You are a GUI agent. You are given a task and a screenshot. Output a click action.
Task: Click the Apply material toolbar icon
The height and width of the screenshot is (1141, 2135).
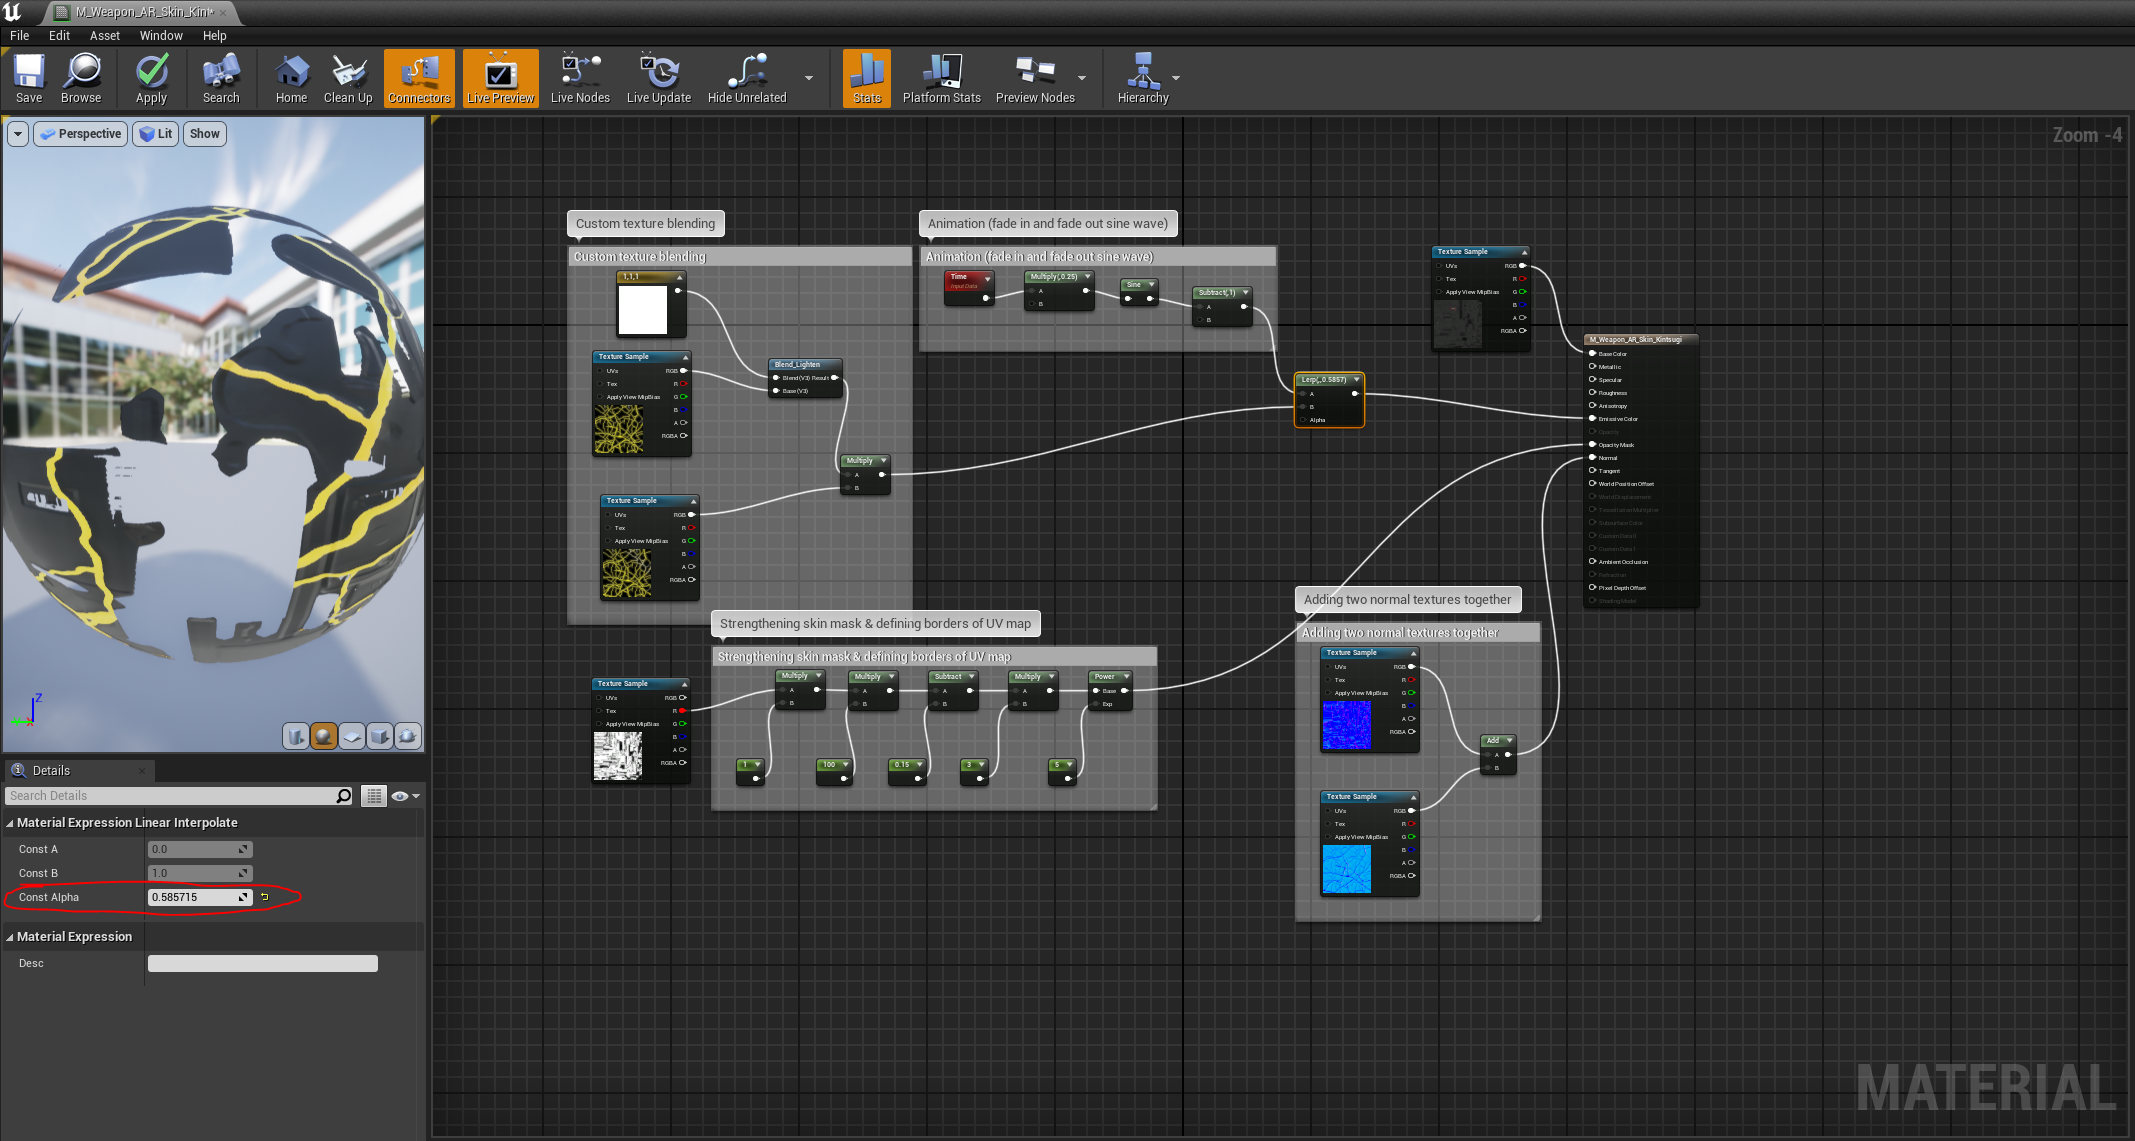click(x=151, y=78)
